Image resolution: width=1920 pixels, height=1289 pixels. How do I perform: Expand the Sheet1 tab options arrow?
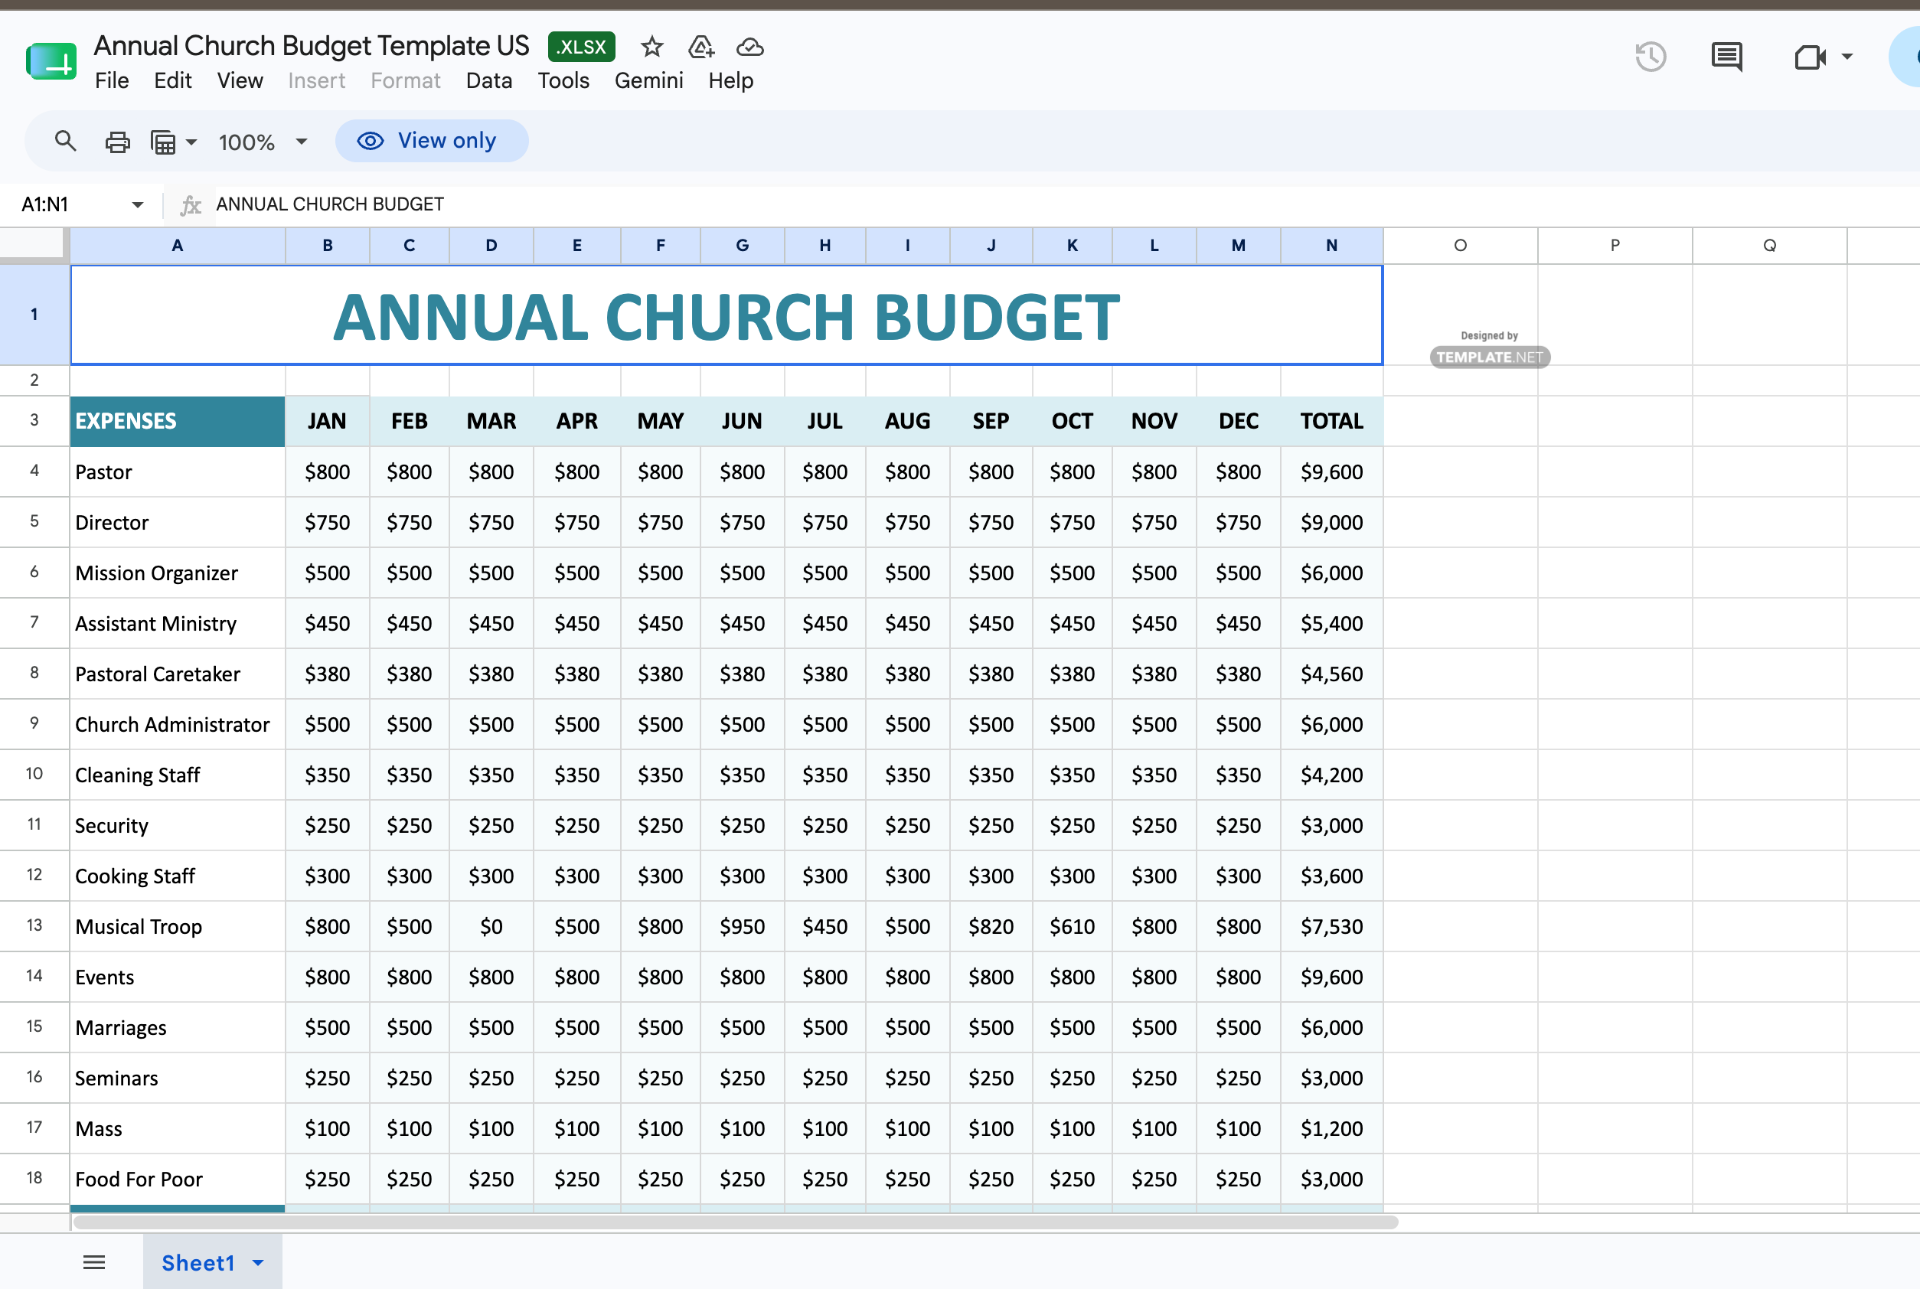pyautogui.click(x=258, y=1263)
